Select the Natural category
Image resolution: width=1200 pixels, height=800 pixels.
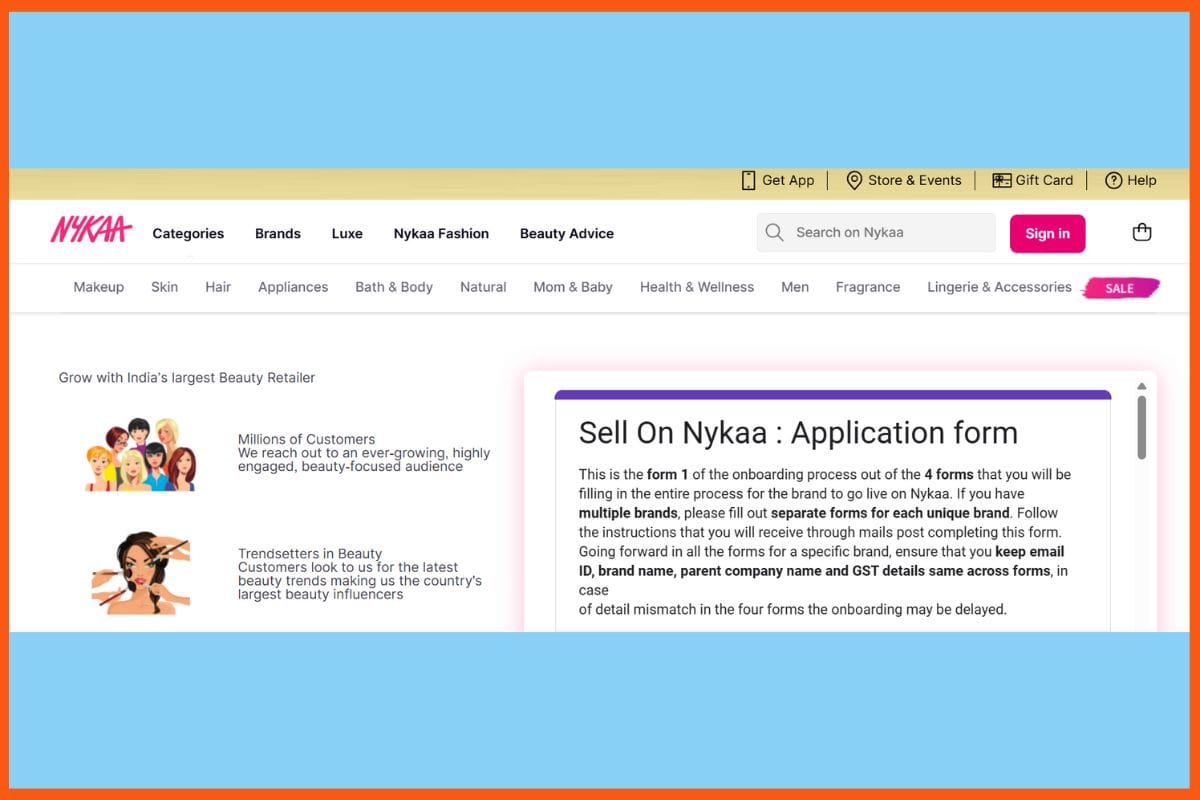[x=483, y=287]
